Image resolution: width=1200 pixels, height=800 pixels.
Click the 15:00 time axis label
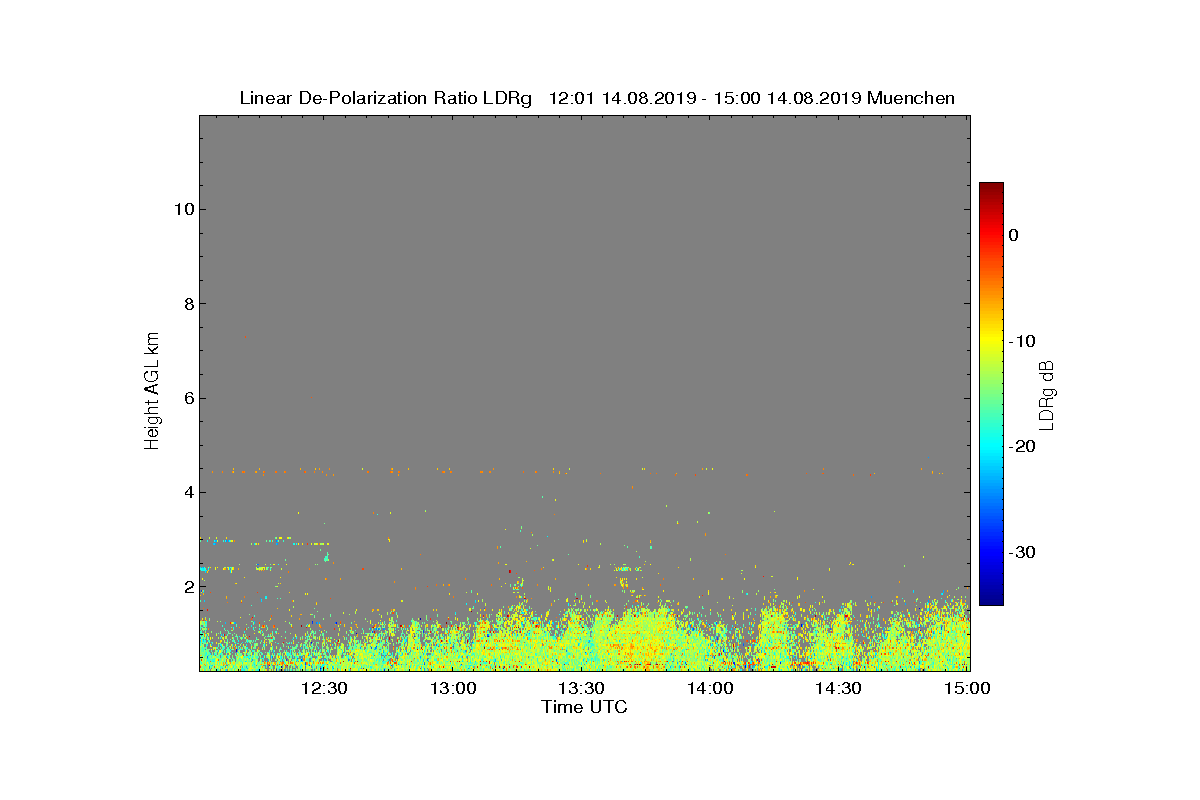coord(967,688)
